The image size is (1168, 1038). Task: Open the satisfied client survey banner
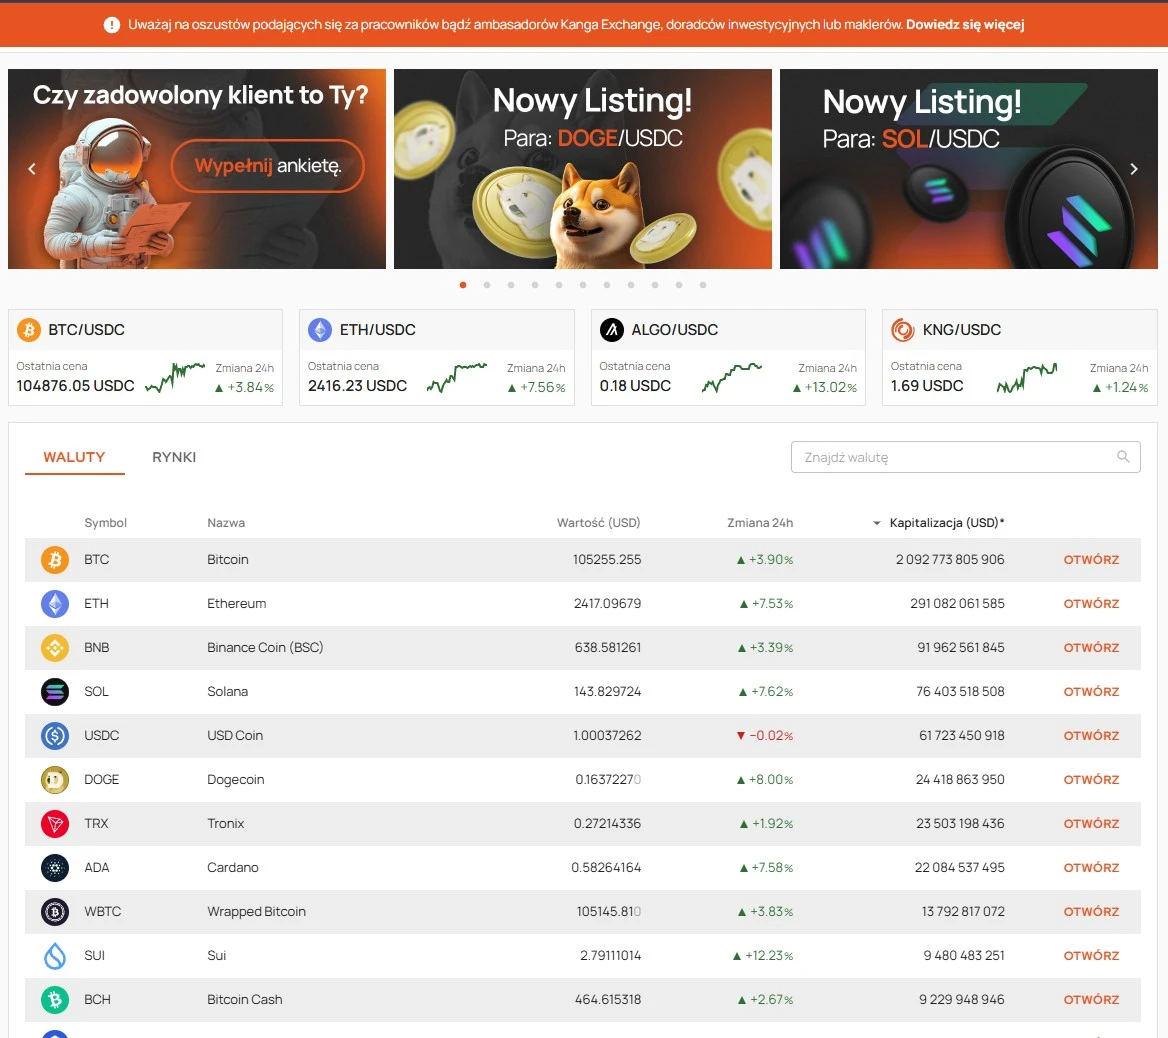(x=197, y=169)
